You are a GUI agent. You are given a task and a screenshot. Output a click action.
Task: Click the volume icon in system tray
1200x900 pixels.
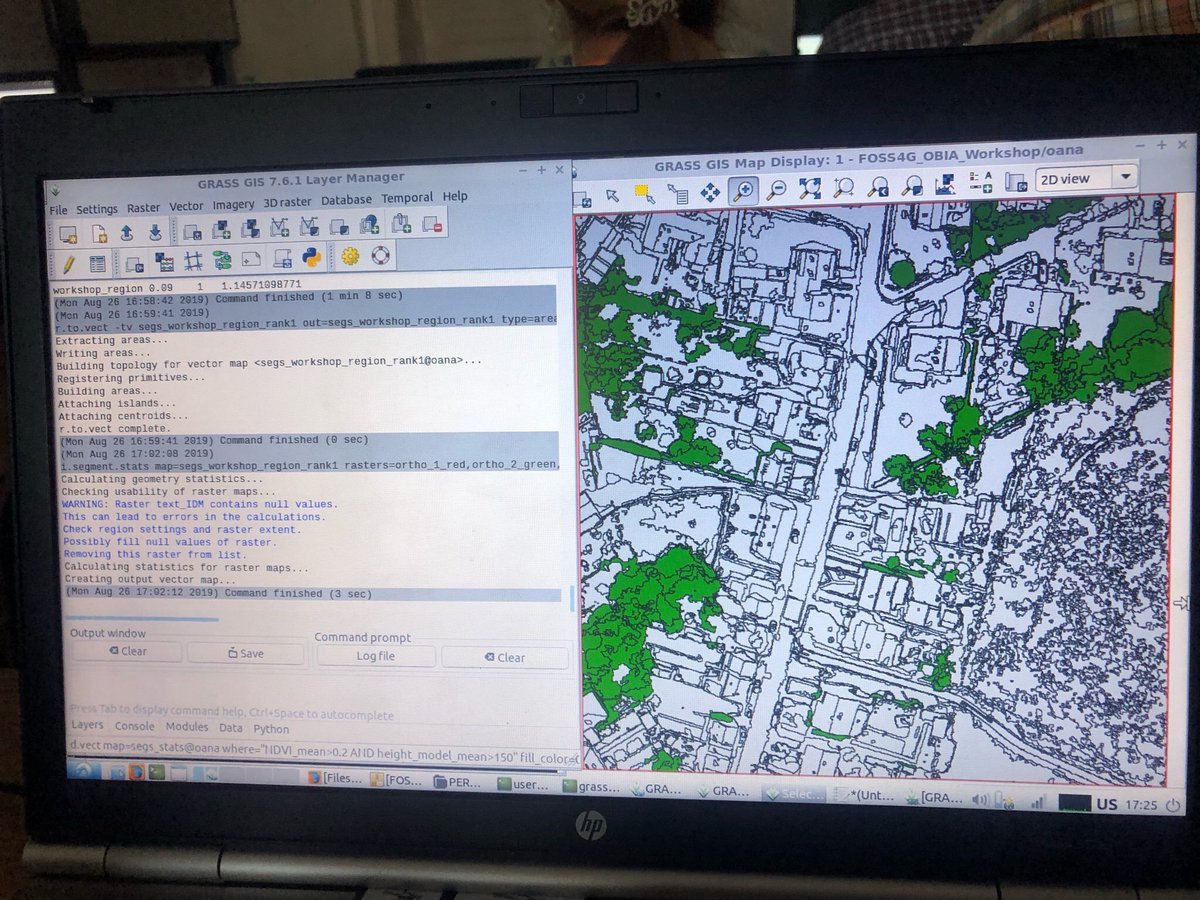980,799
